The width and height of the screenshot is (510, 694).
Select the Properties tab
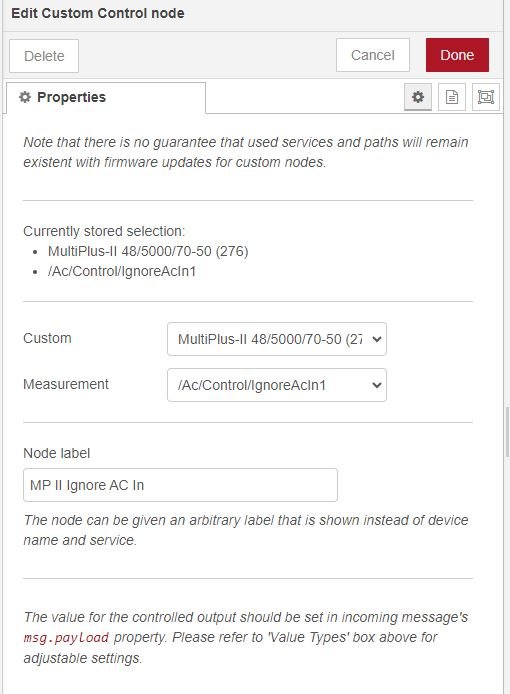[106, 97]
